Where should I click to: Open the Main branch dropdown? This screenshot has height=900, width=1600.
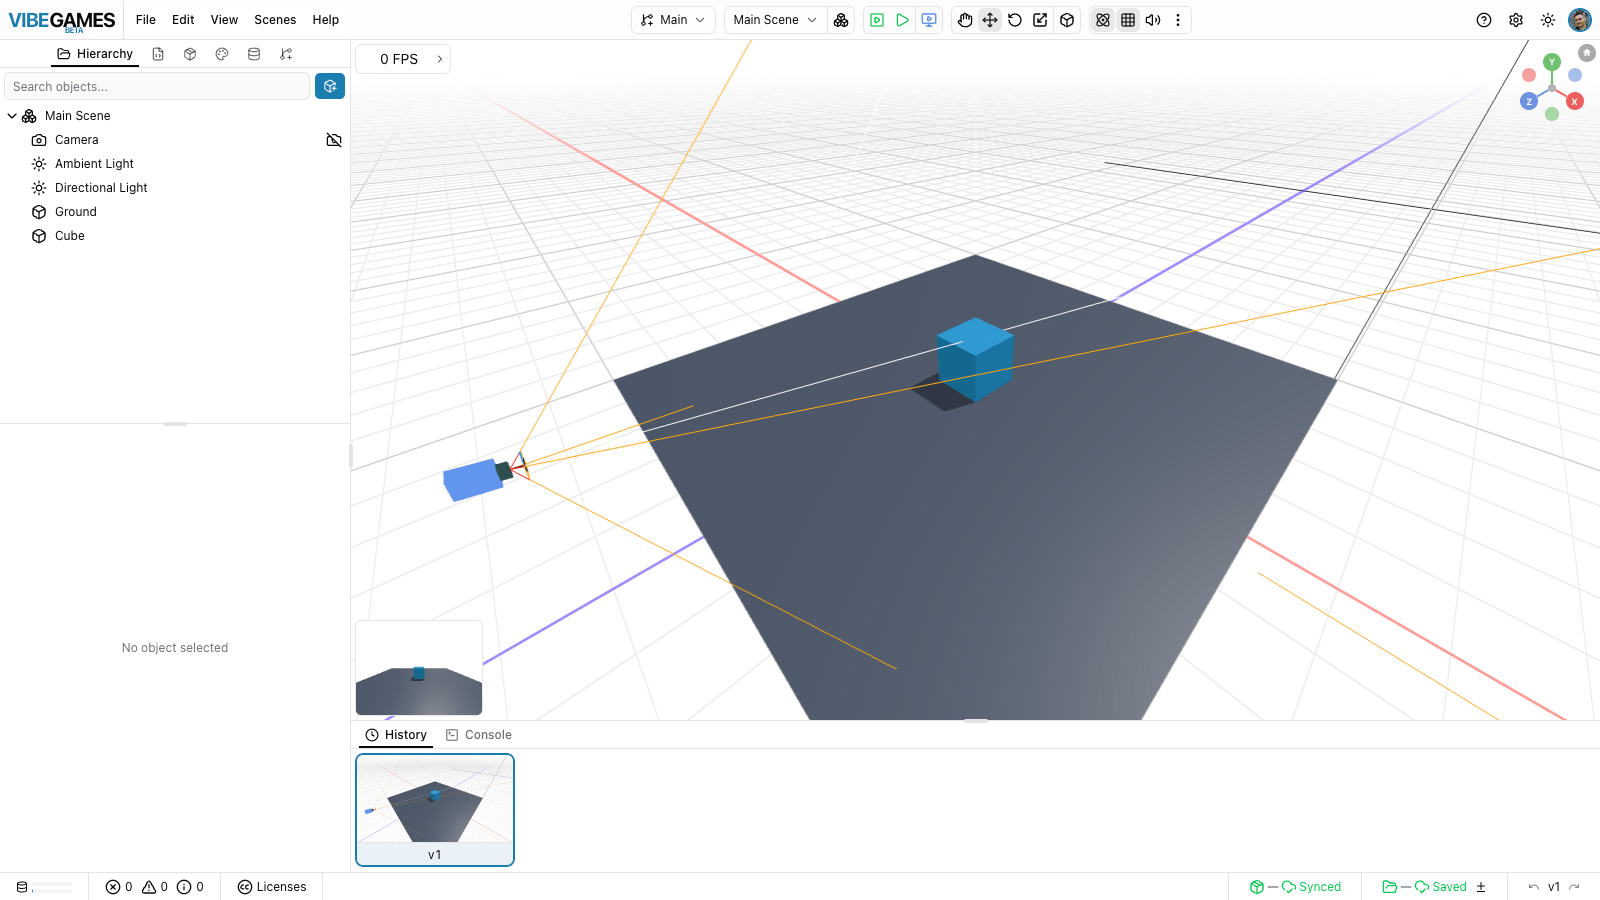coord(673,20)
